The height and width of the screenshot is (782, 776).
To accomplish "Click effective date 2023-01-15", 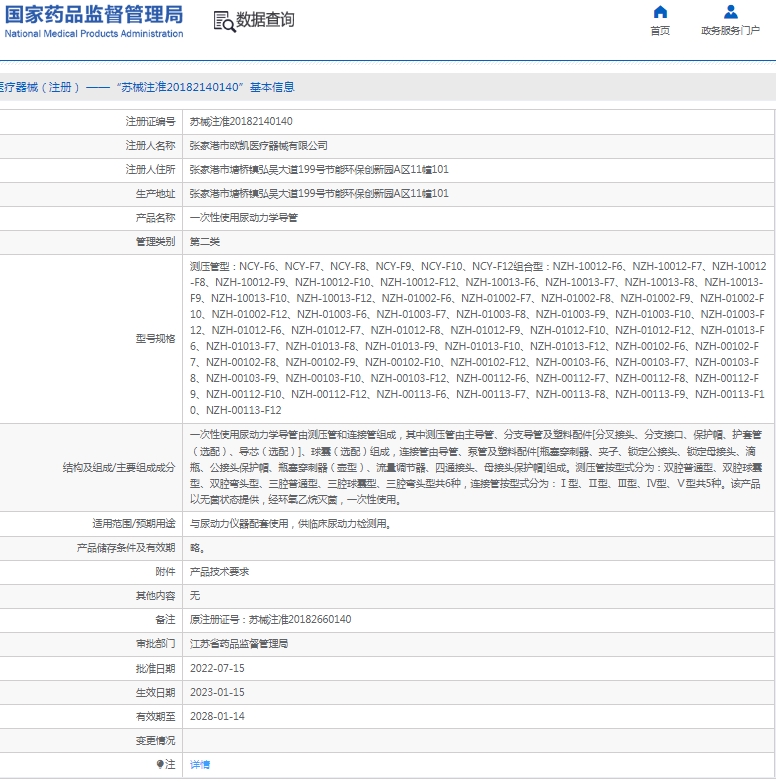I will 217,692.
